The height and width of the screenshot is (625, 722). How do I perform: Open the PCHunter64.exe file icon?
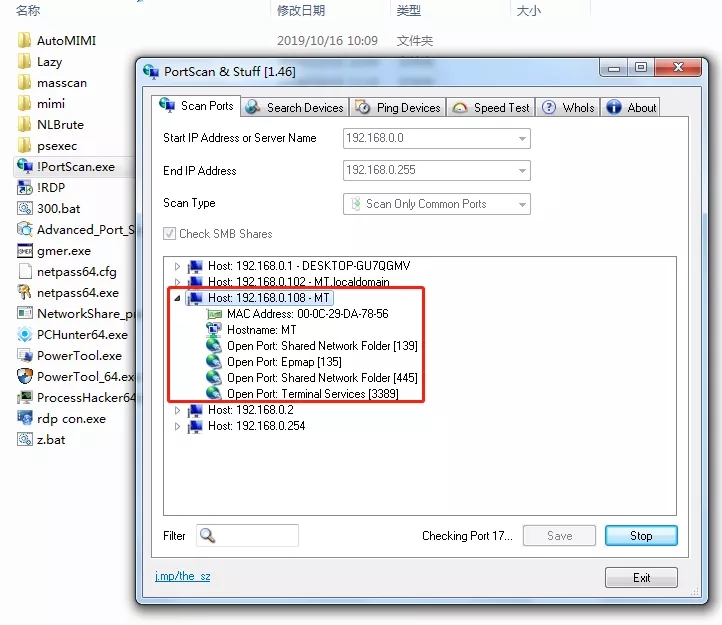[x=25, y=335]
